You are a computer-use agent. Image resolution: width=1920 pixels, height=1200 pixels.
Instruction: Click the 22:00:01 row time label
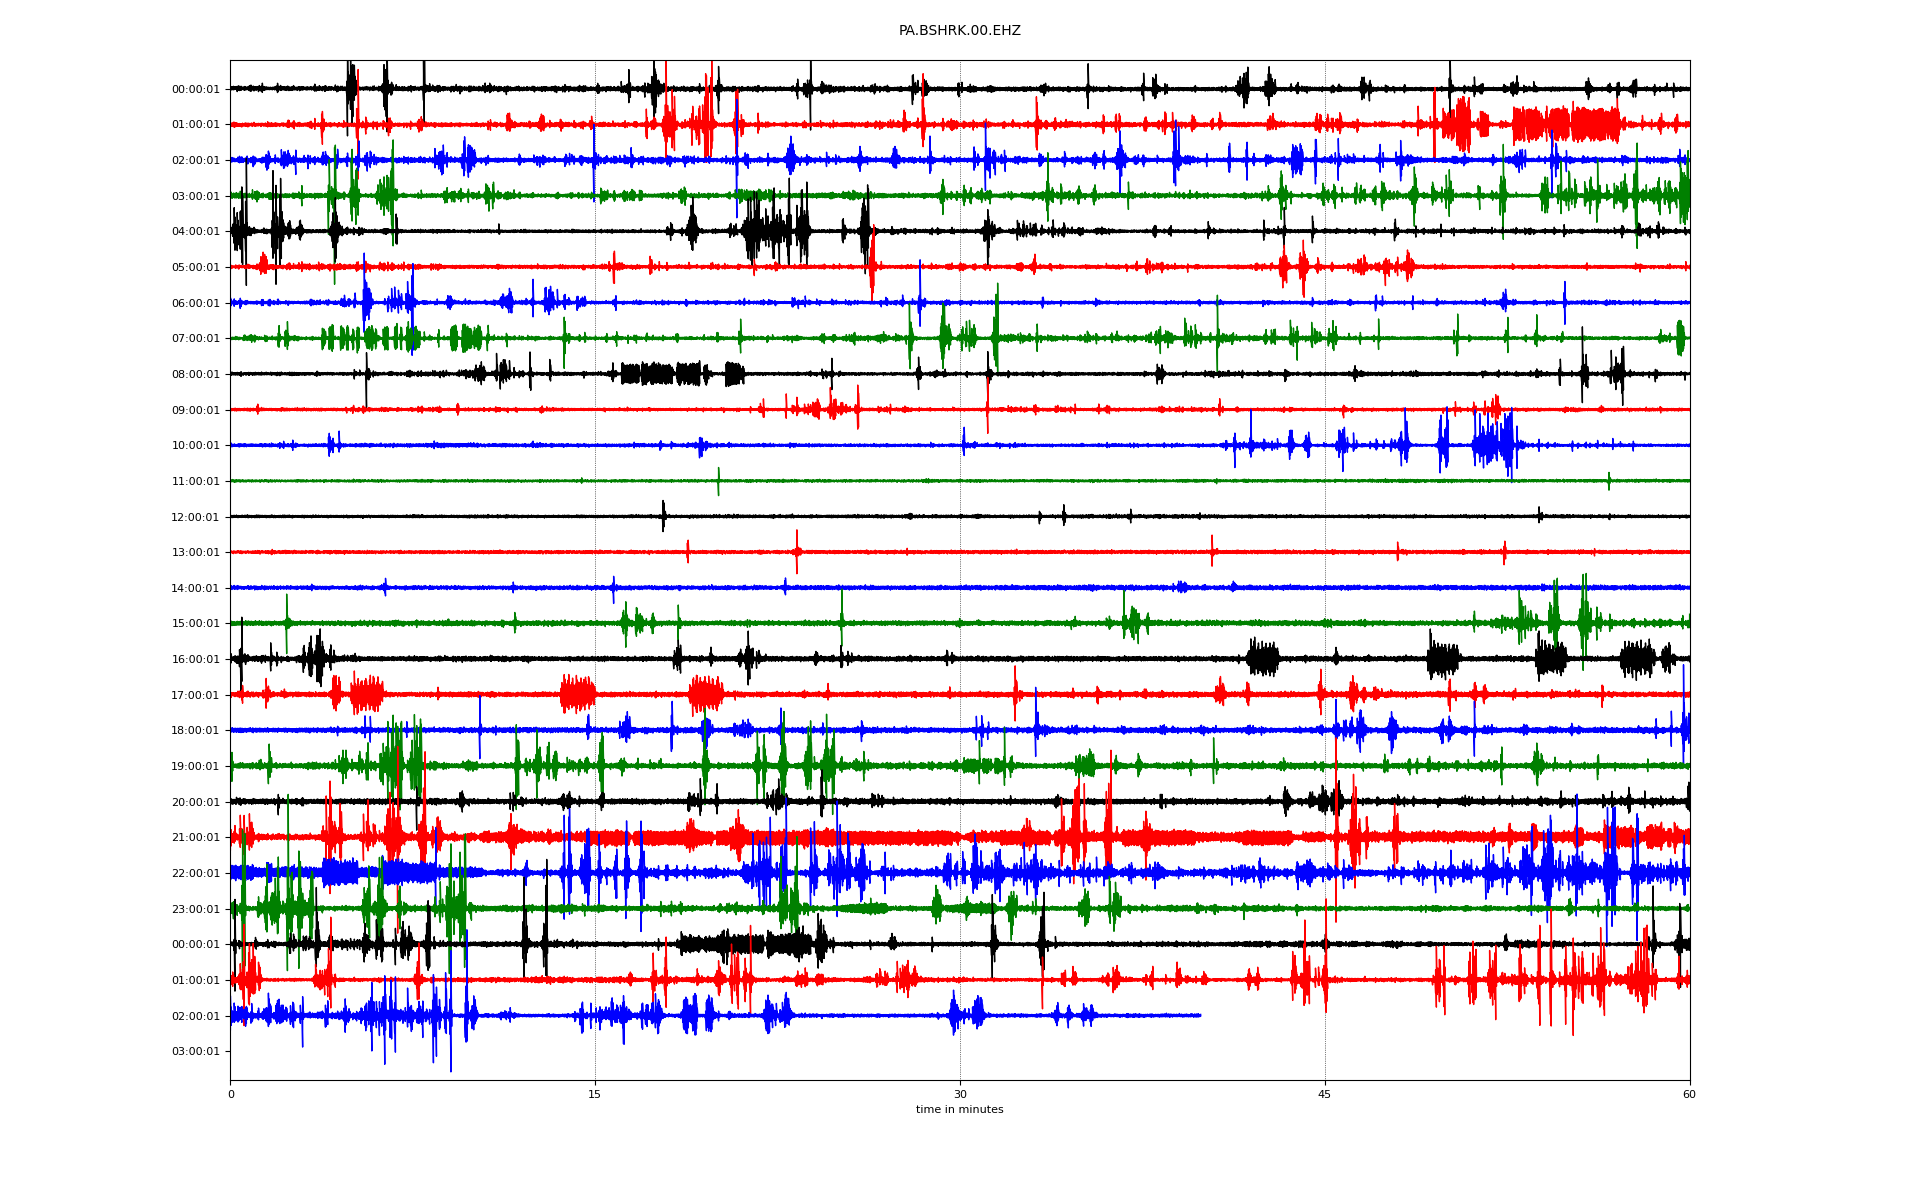point(195,874)
